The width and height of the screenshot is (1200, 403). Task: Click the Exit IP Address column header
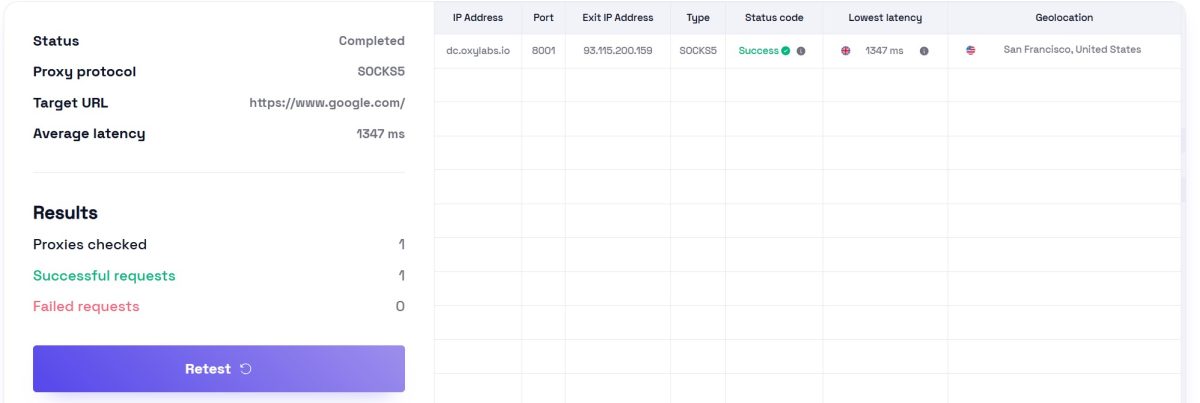pyautogui.click(x=618, y=18)
